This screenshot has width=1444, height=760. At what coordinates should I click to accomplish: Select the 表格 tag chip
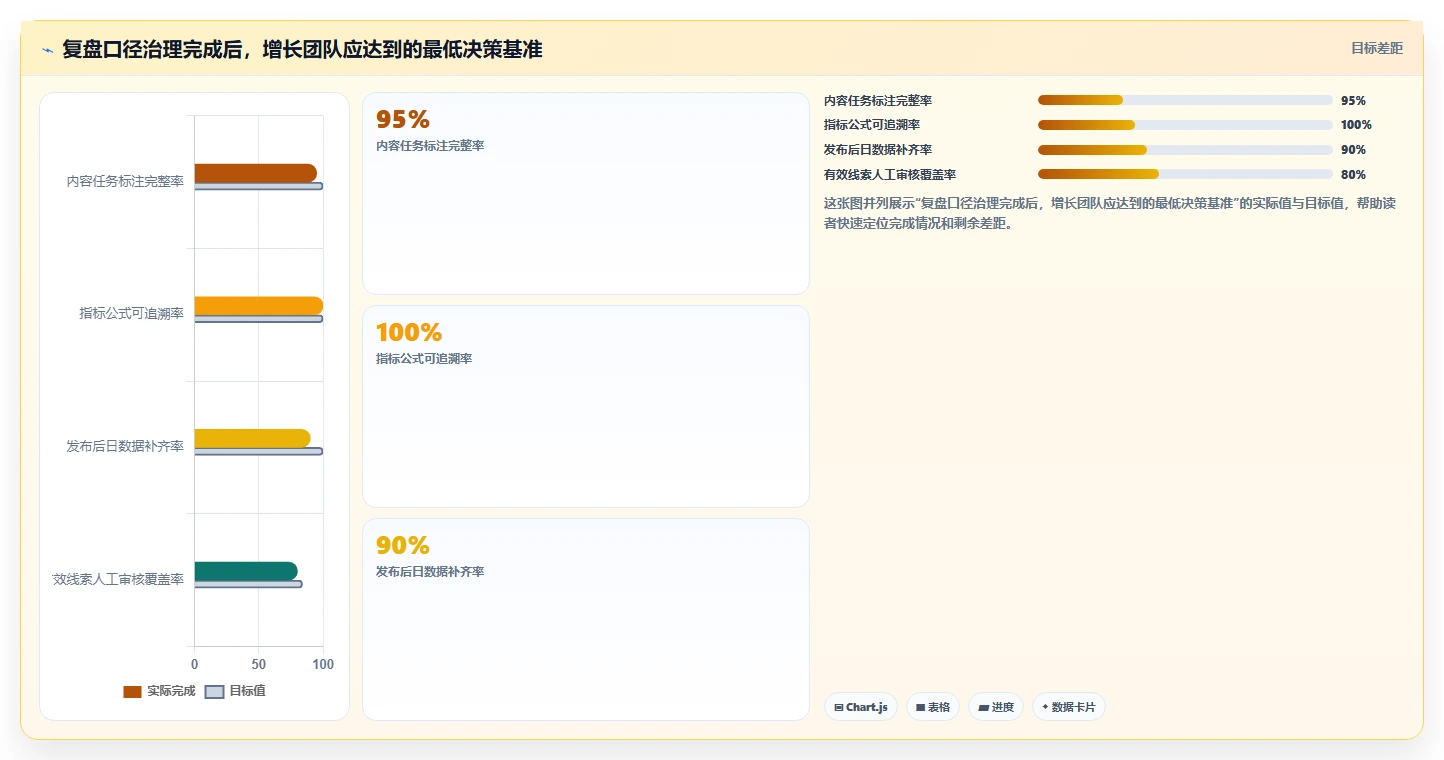click(933, 707)
